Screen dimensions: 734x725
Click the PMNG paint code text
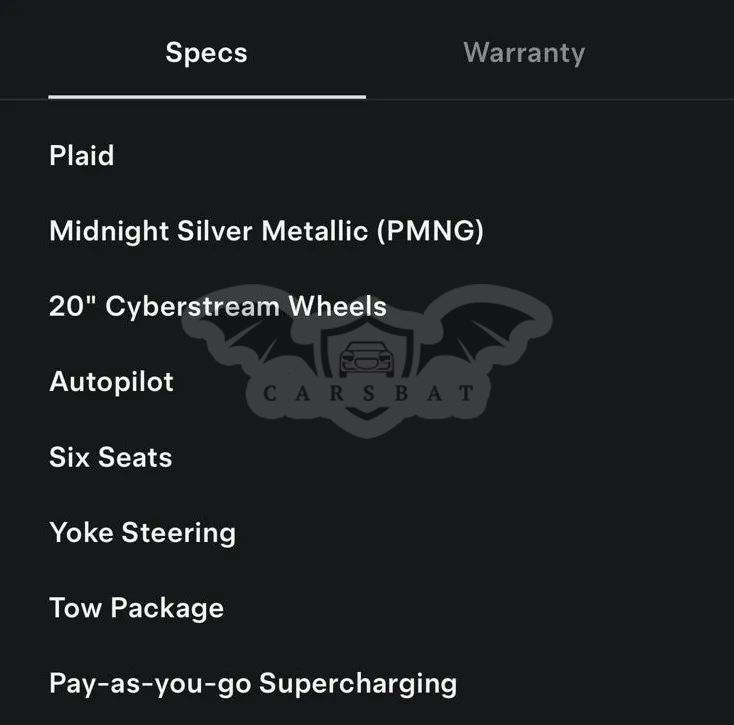click(x=430, y=231)
